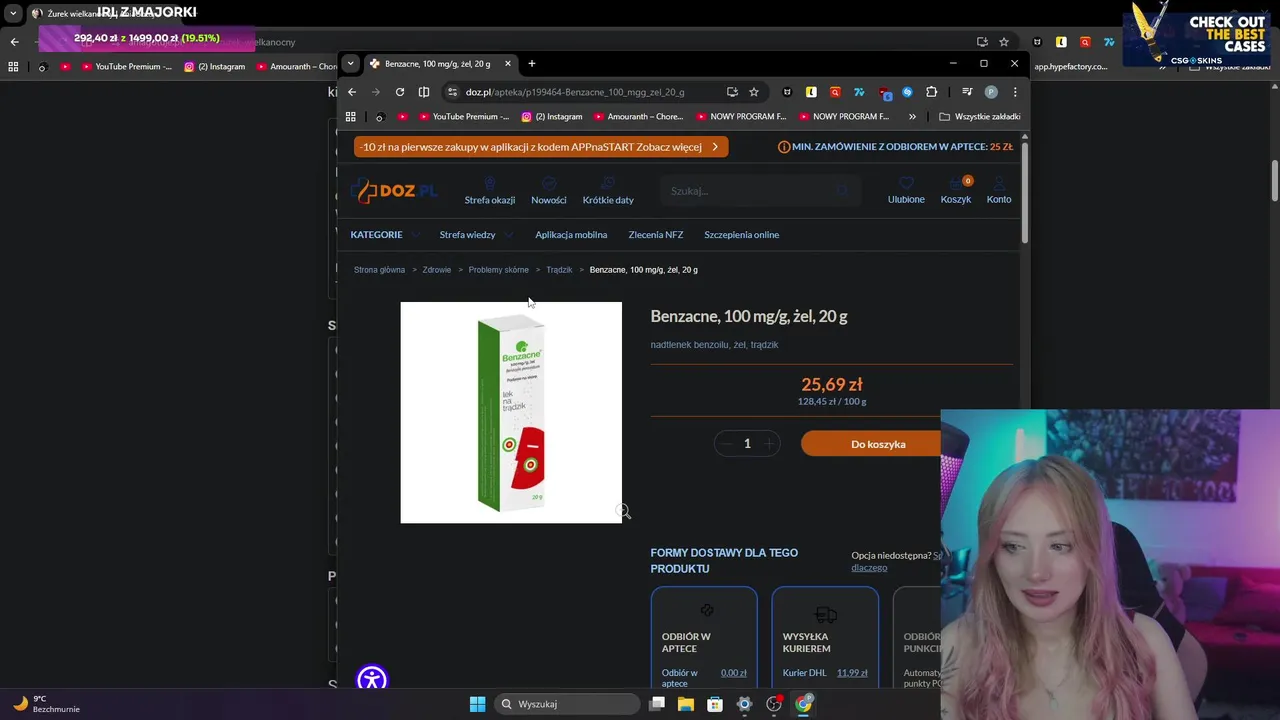Click the quantity field showing 1
The image size is (1280, 720).
click(747, 444)
